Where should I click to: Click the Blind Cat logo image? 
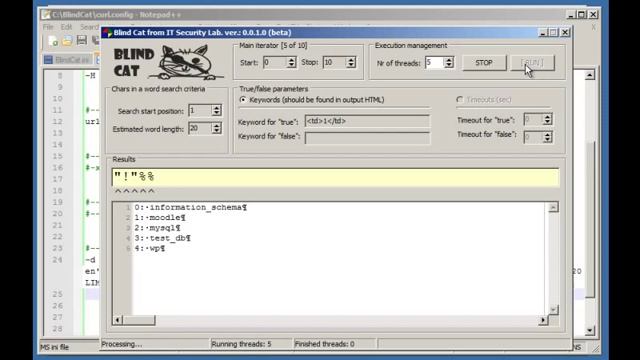click(168, 62)
